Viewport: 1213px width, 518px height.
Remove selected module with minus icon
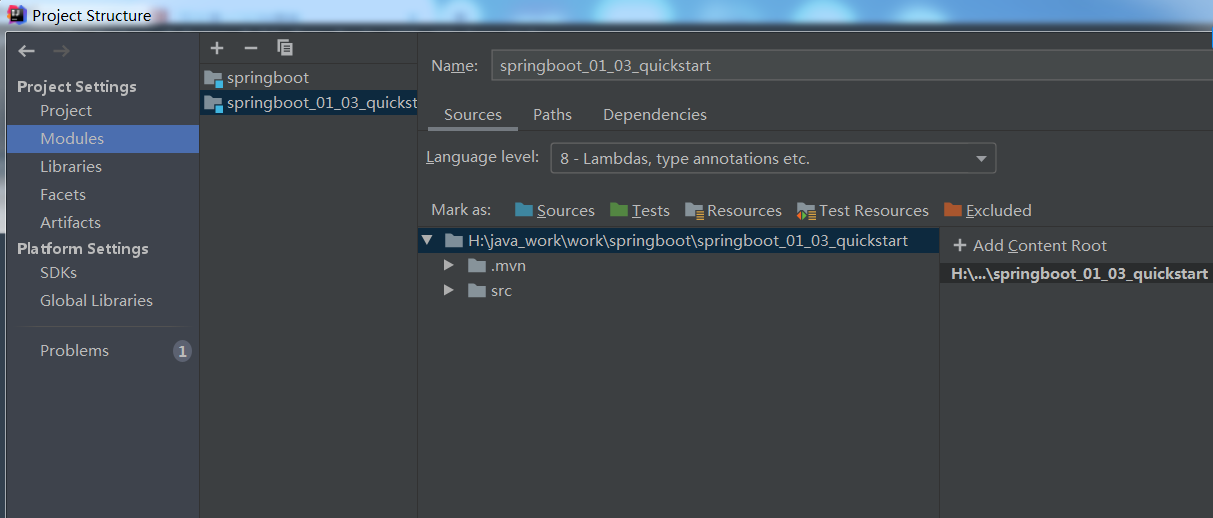(251, 48)
